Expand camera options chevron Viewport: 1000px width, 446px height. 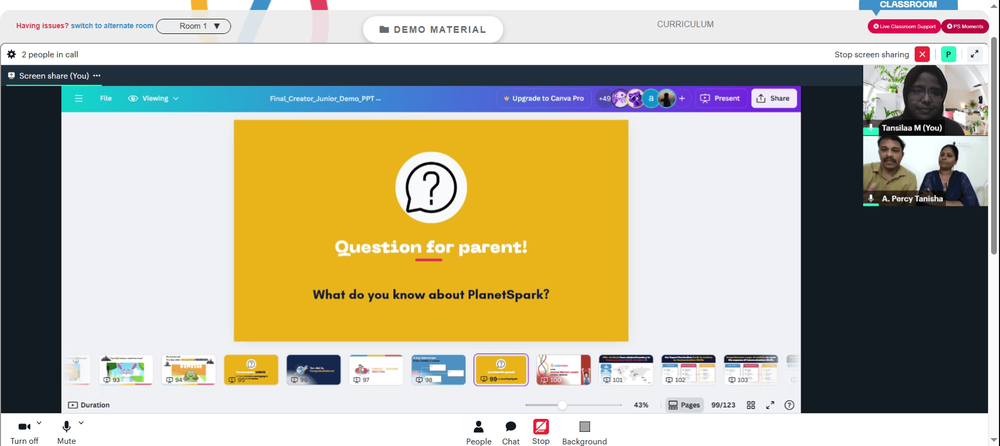click(x=39, y=422)
